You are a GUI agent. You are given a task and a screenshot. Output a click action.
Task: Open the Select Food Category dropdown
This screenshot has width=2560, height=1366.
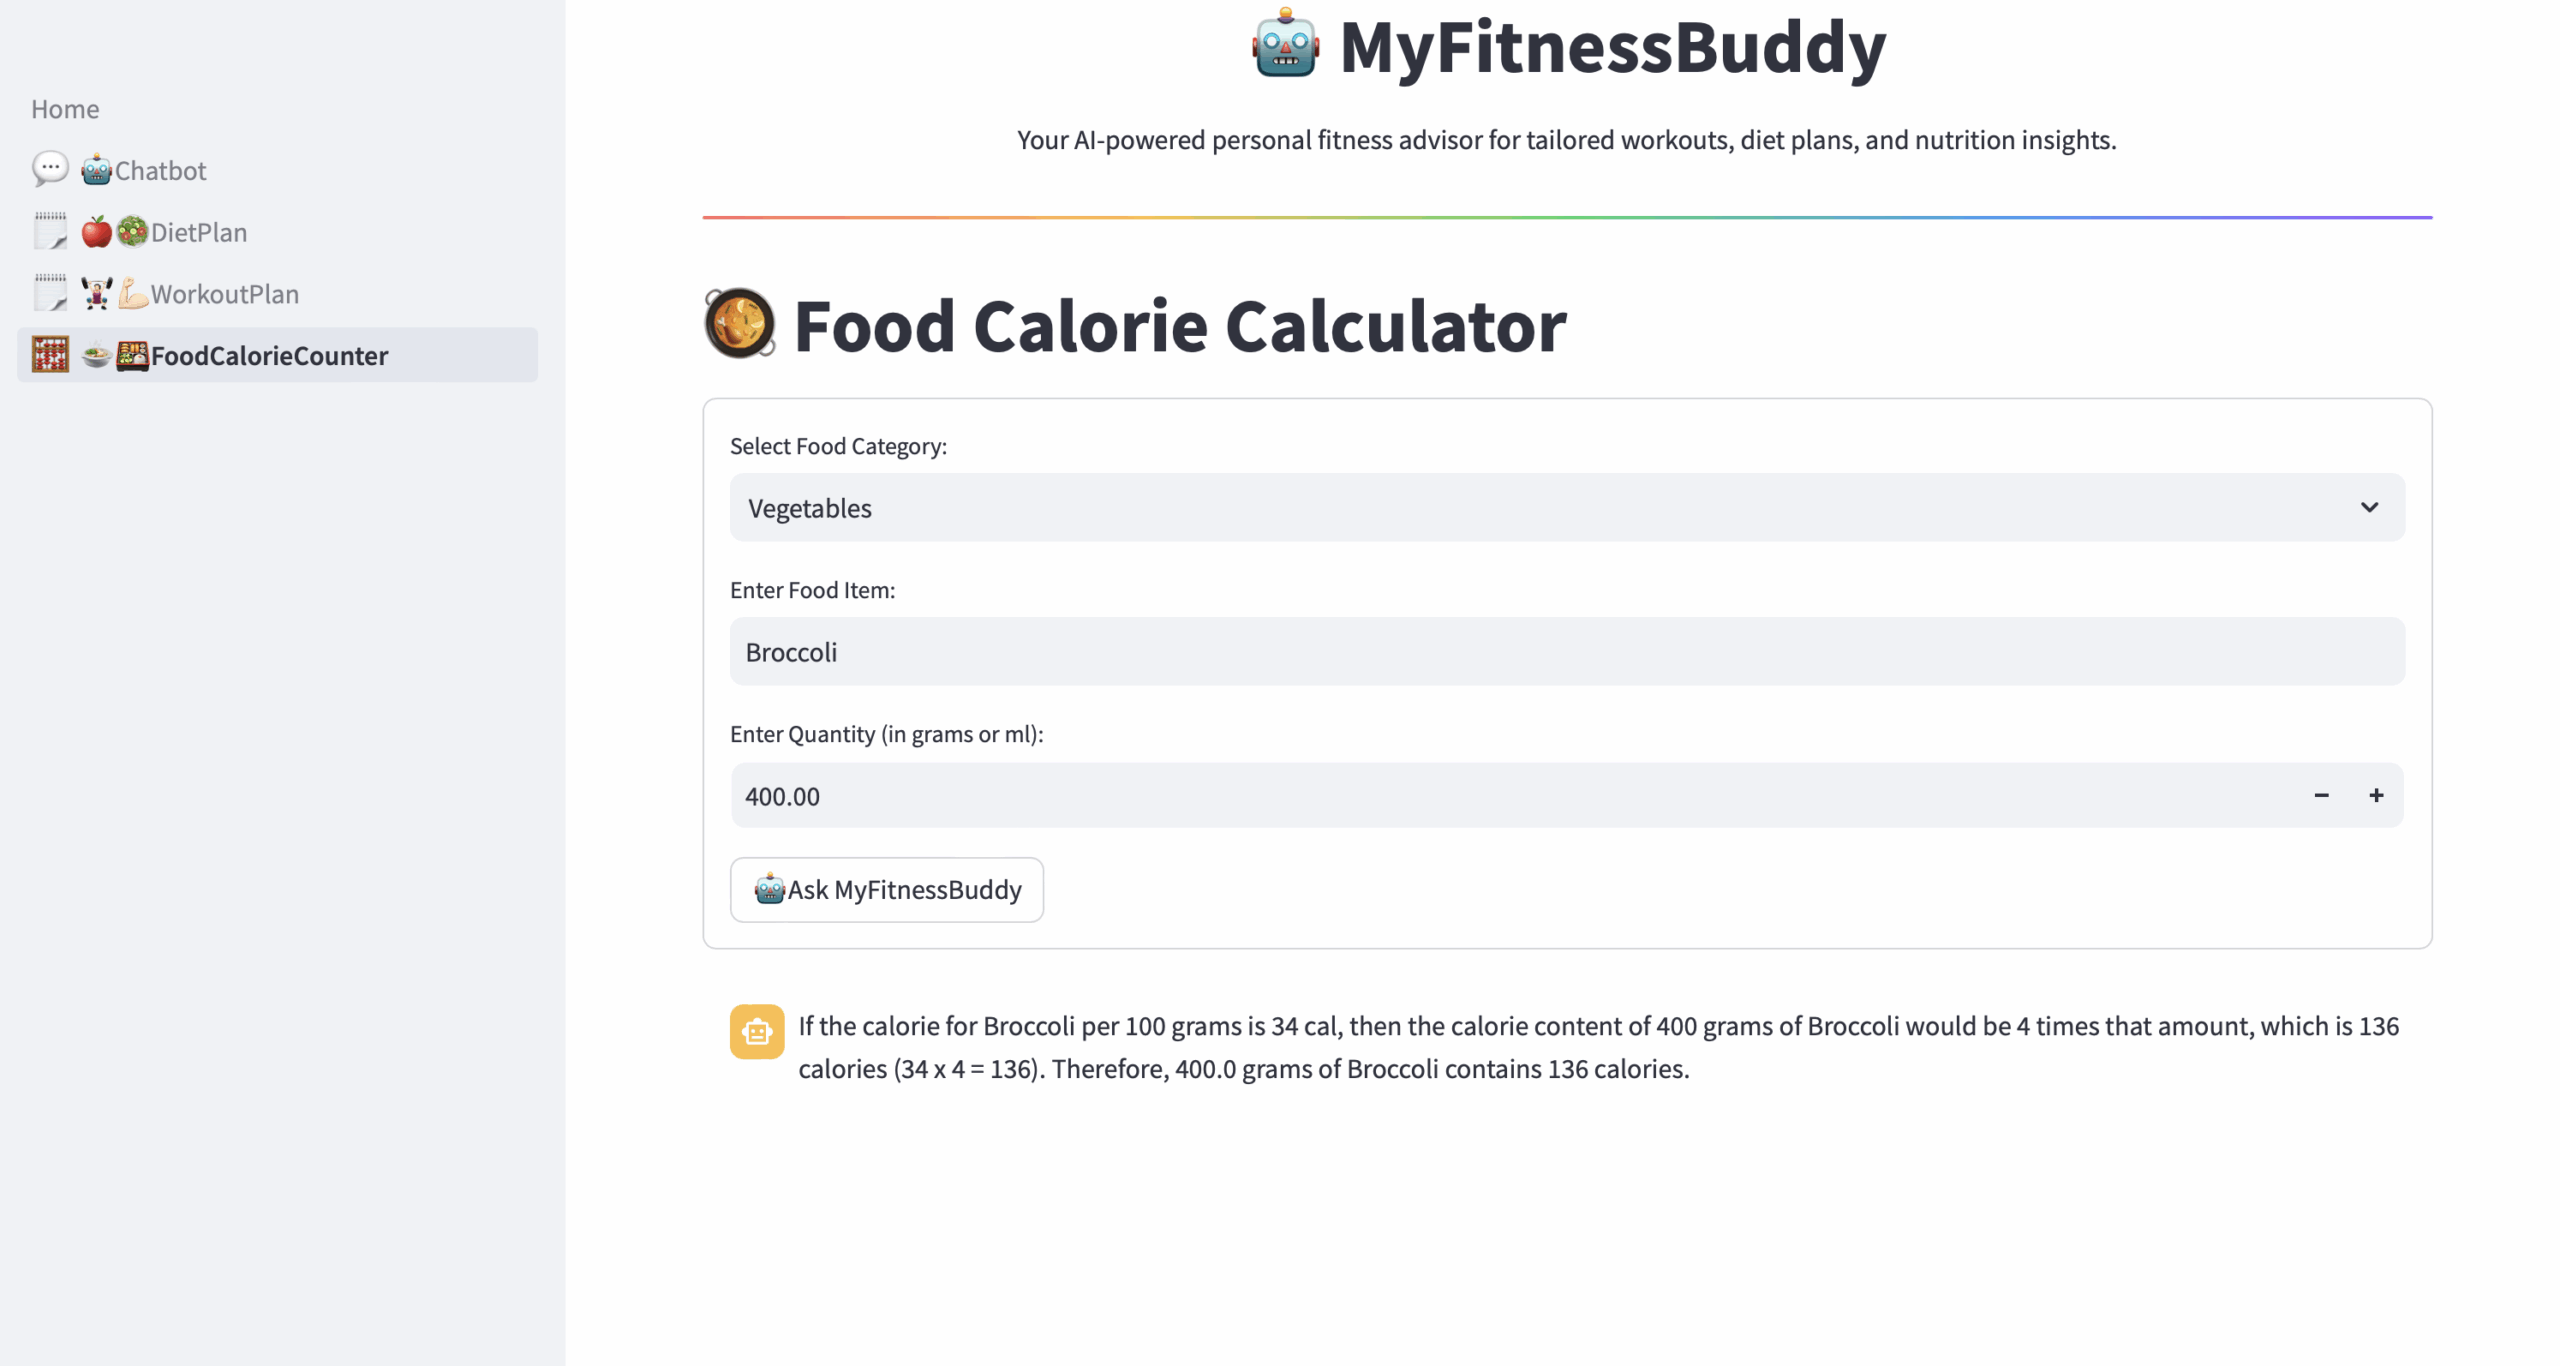coord(1566,507)
